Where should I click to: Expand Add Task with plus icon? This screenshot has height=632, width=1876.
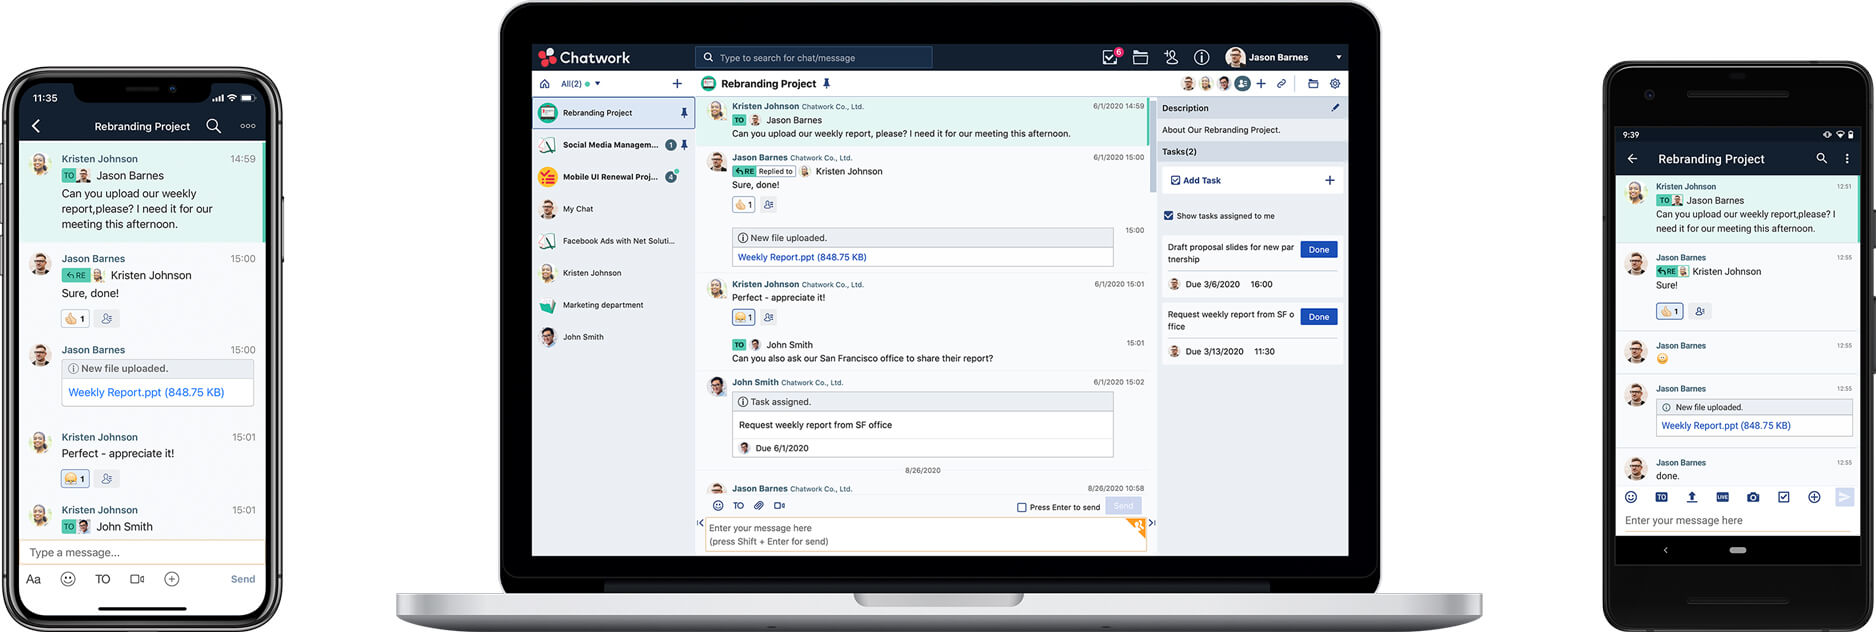1329,180
